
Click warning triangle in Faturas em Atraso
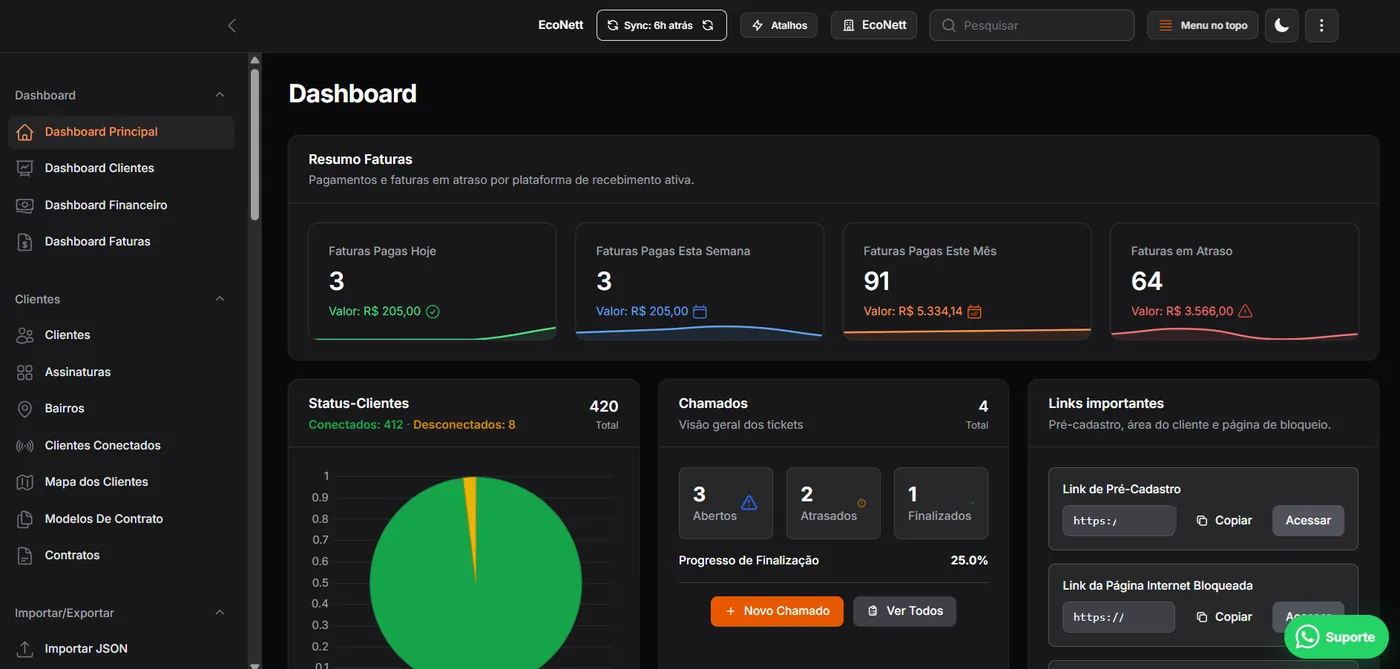click(1245, 311)
